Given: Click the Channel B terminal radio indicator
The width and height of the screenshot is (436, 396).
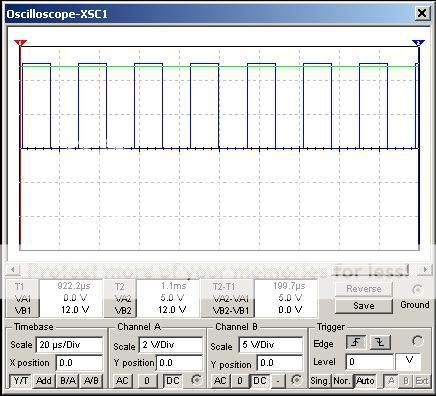Looking at the screenshot, I should coord(296,380).
